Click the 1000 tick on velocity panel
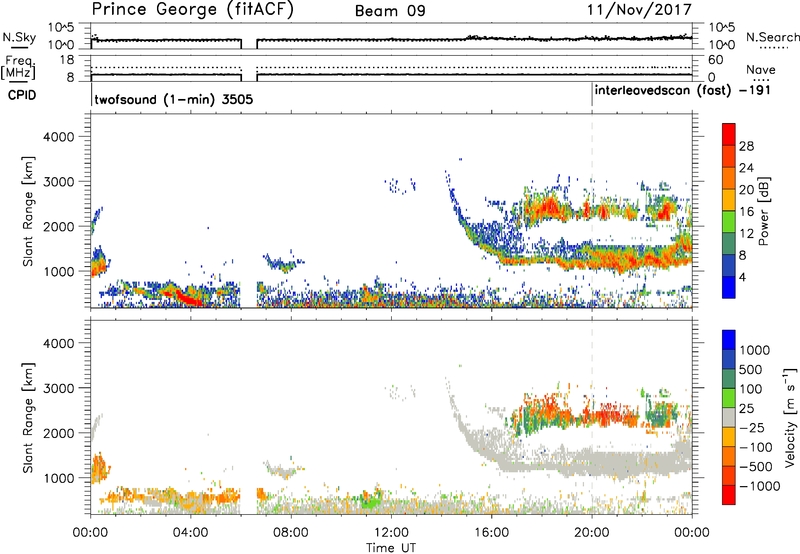Screen dimensions: 800x554 point(58,478)
